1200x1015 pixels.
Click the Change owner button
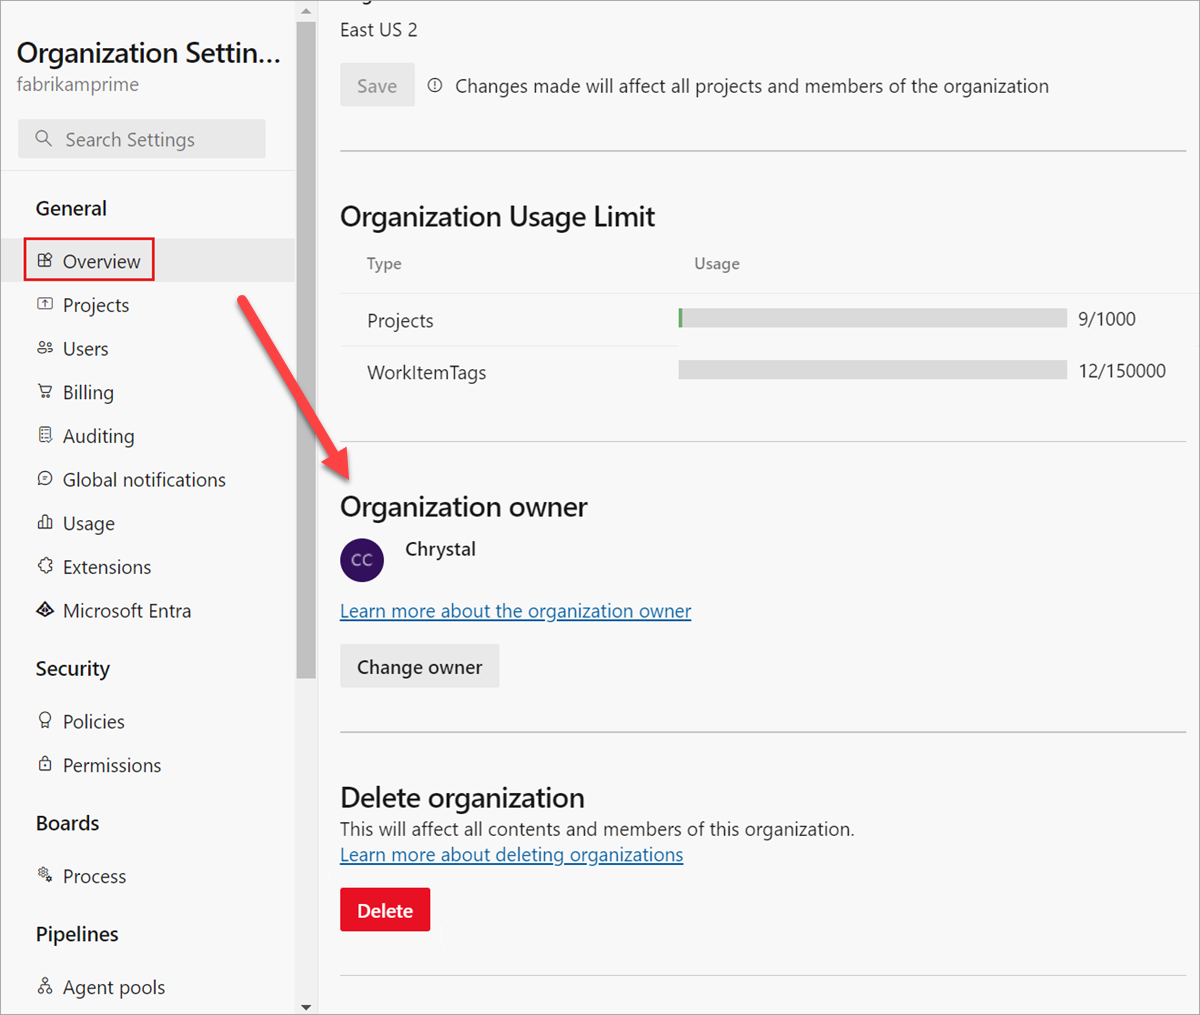419,667
